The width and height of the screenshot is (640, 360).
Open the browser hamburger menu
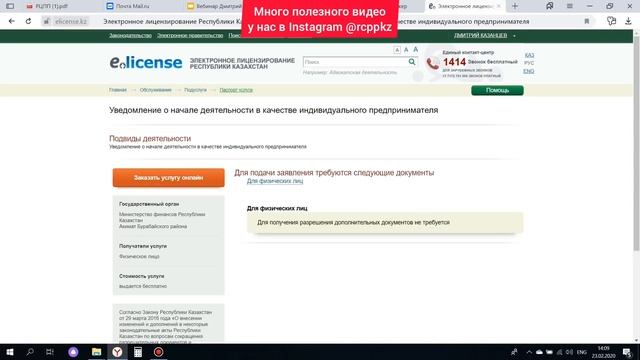click(569, 6)
